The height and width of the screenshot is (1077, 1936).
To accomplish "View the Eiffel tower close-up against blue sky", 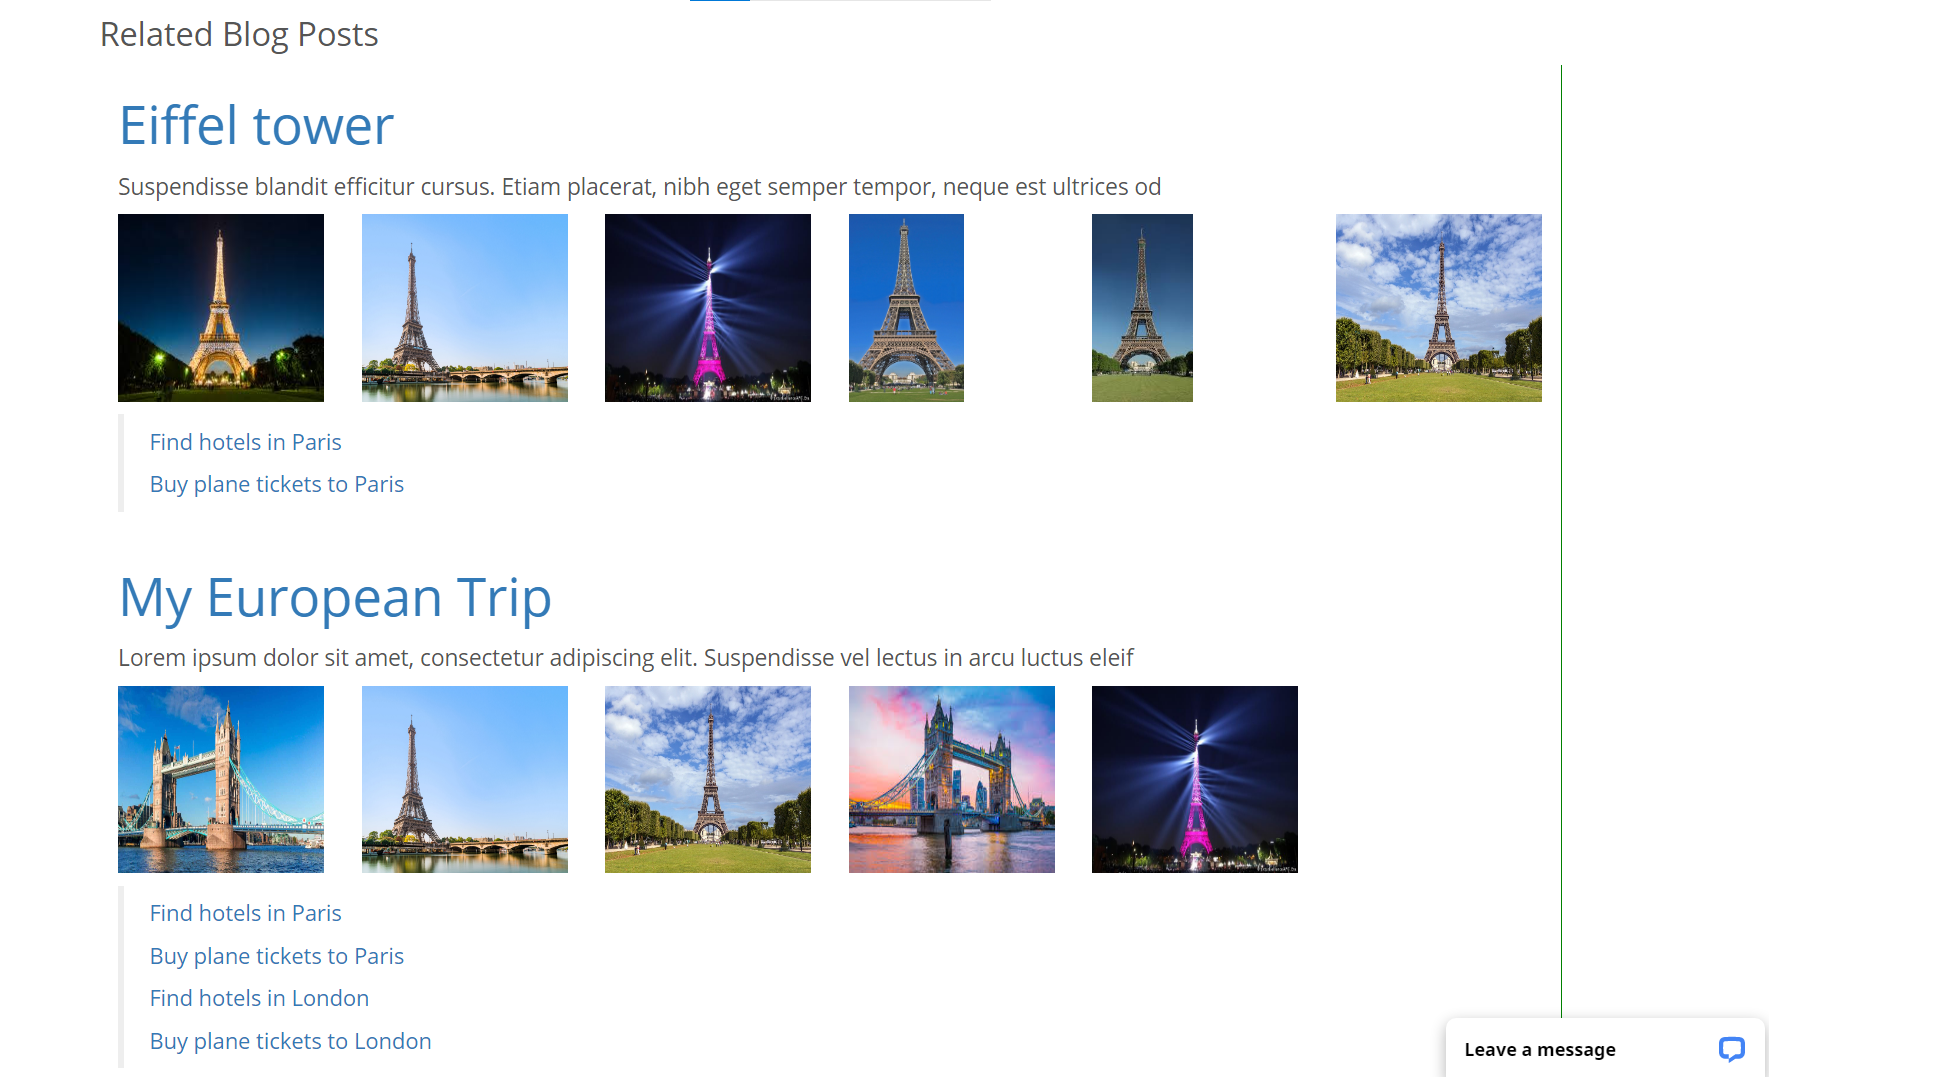I will (x=906, y=307).
